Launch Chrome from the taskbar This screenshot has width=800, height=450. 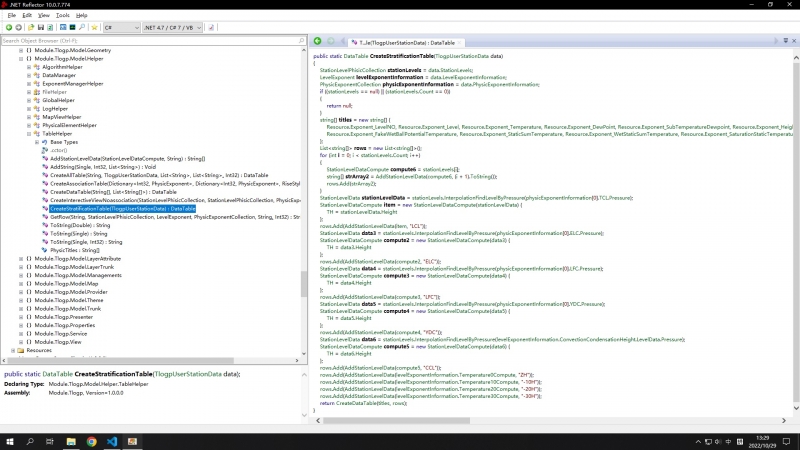pos(91,441)
